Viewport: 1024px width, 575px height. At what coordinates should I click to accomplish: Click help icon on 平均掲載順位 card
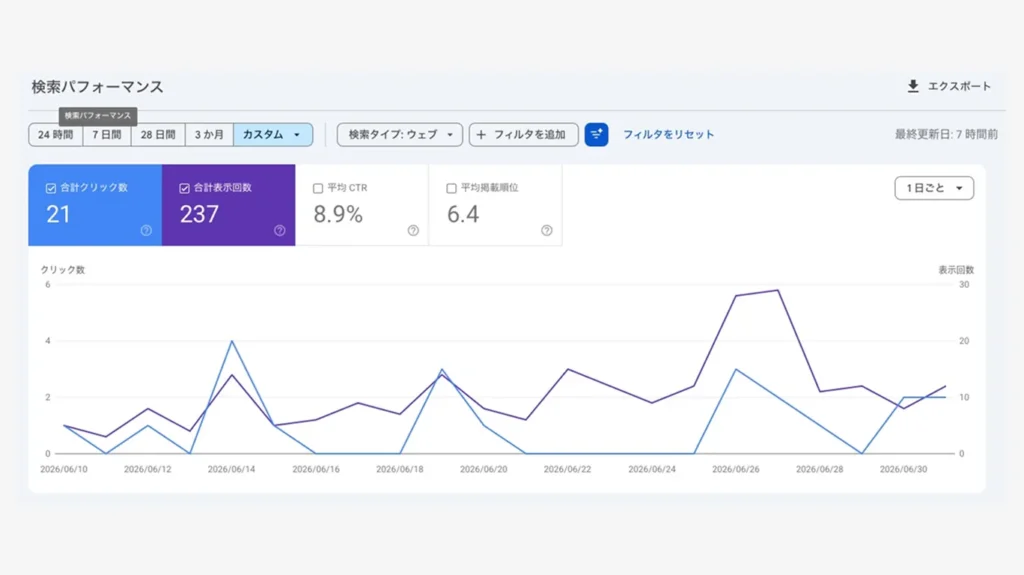click(x=547, y=231)
